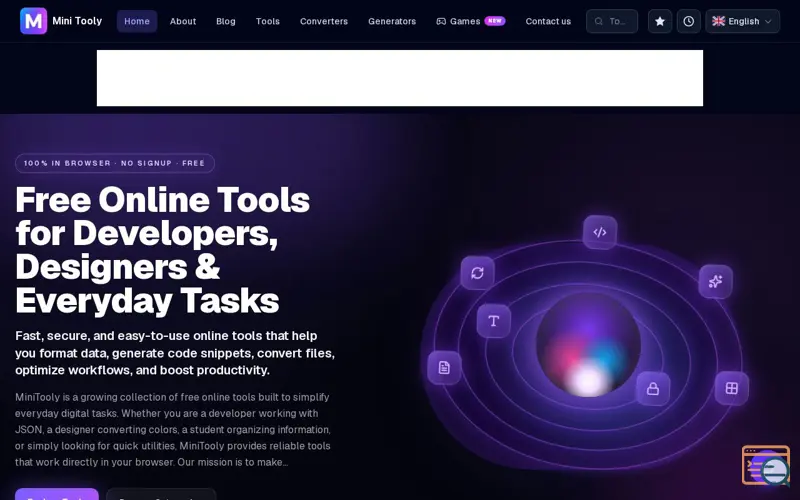The height and width of the screenshot is (500, 800).
Task: Click the grid layout orbit icon
Action: 732,388
